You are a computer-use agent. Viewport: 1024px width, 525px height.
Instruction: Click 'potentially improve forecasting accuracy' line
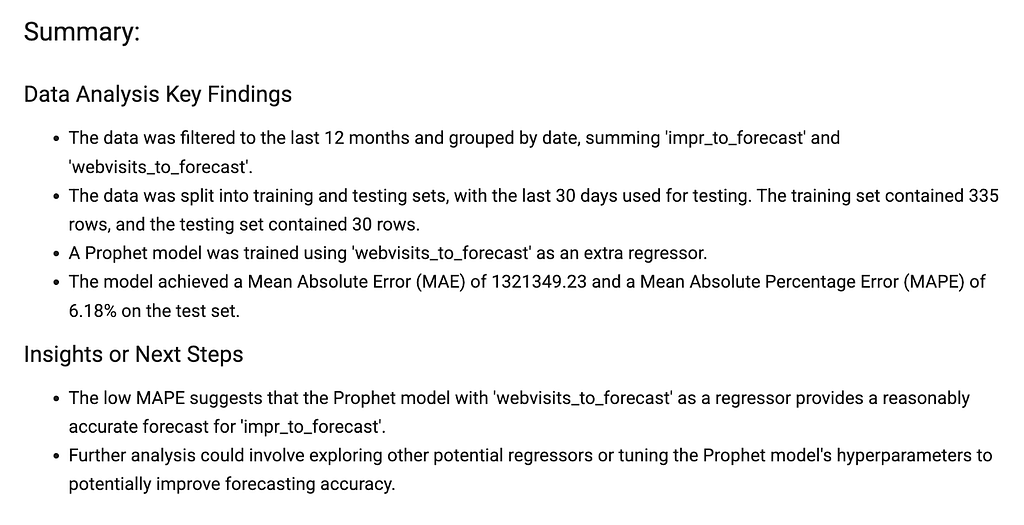[x=232, y=485]
